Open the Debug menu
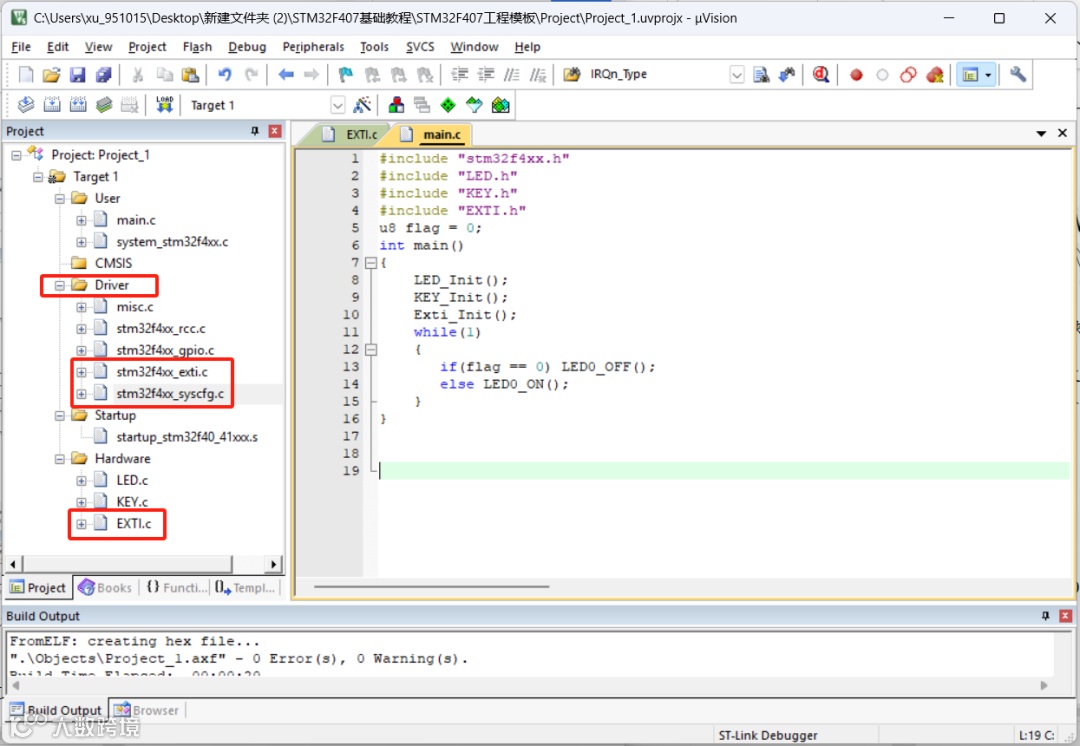 (x=247, y=47)
